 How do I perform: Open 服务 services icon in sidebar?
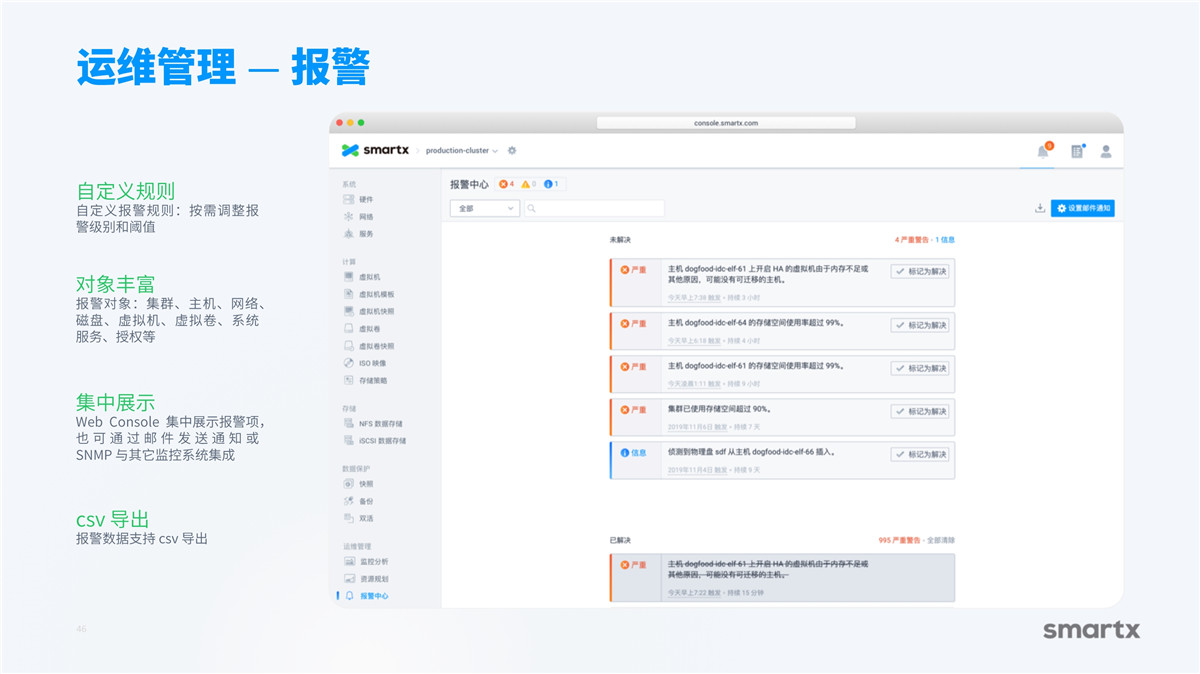pos(349,233)
